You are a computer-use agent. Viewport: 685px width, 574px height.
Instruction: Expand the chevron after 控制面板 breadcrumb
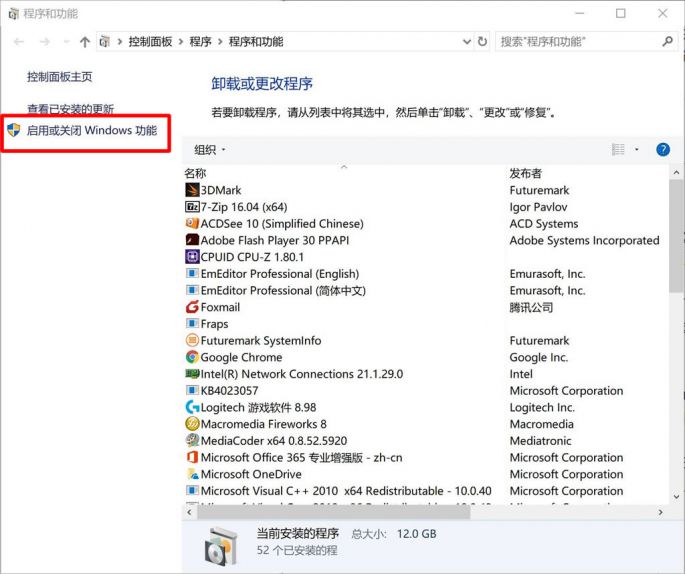(180, 42)
